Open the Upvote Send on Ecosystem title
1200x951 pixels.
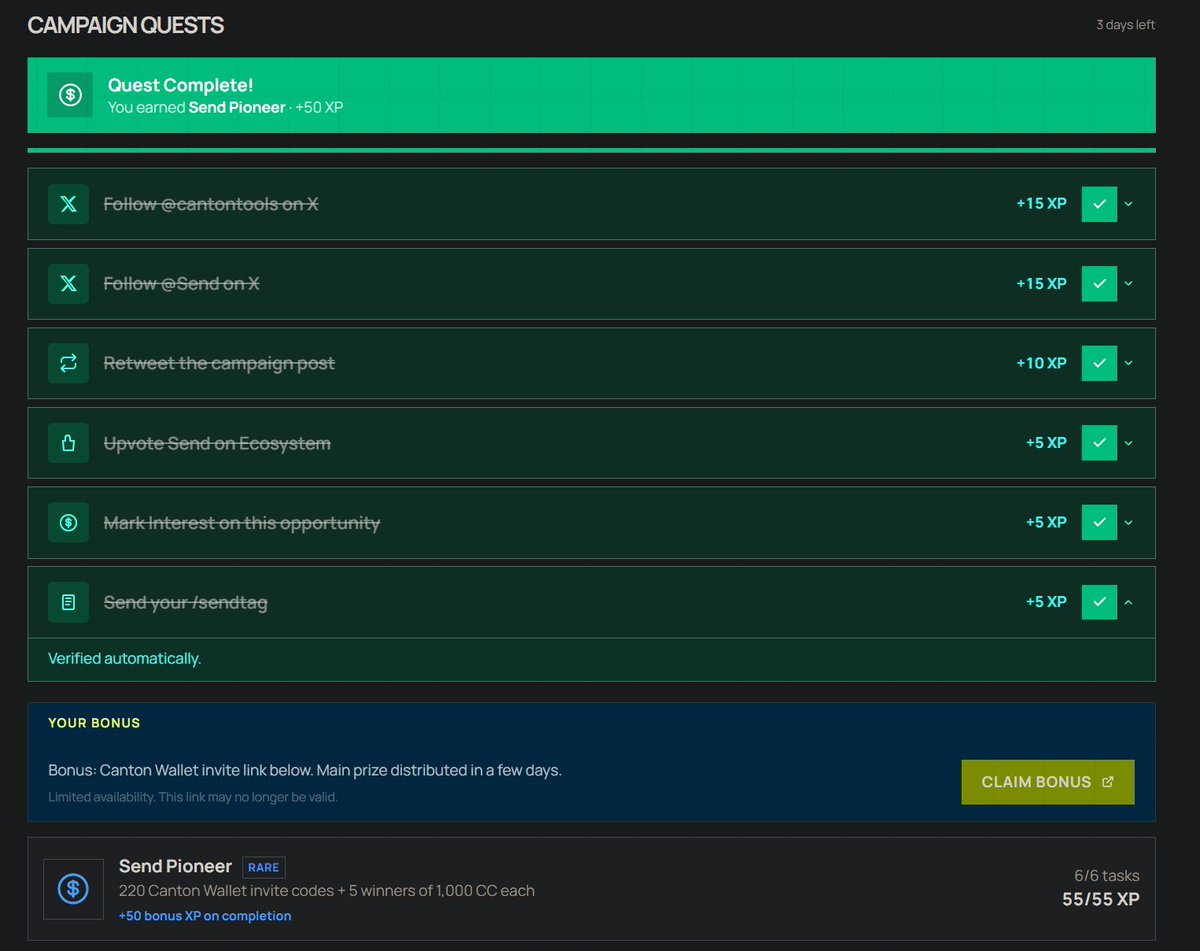pyautogui.click(x=217, y=443)
